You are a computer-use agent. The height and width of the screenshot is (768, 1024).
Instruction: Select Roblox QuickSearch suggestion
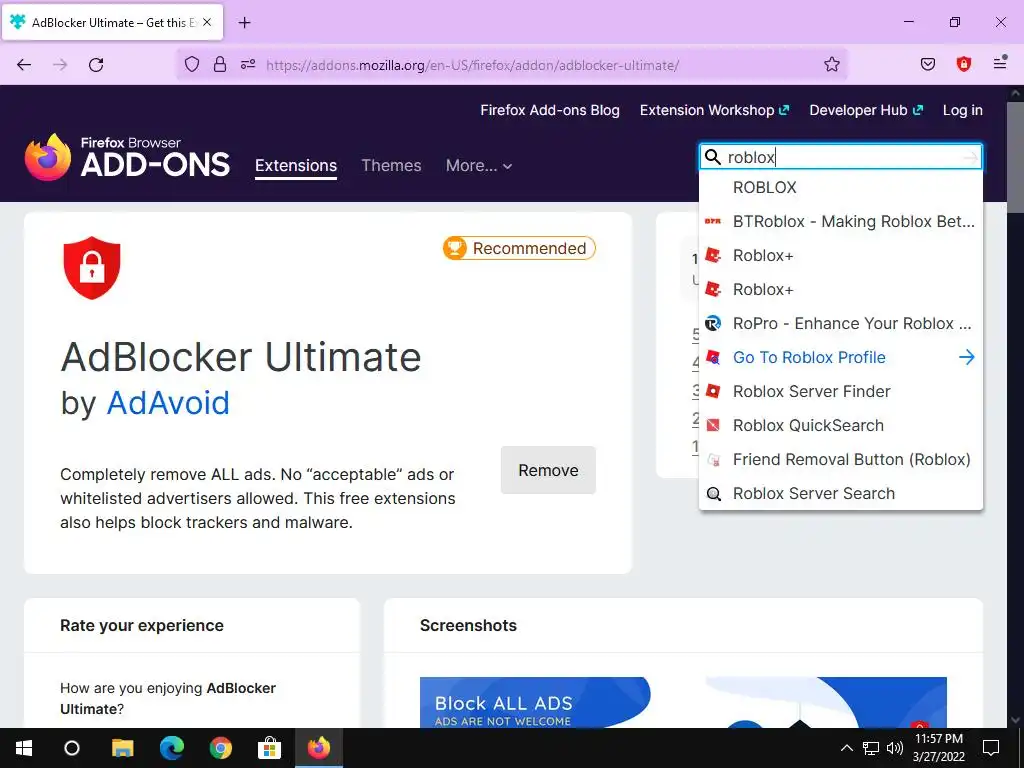click(x=840, y=425)
